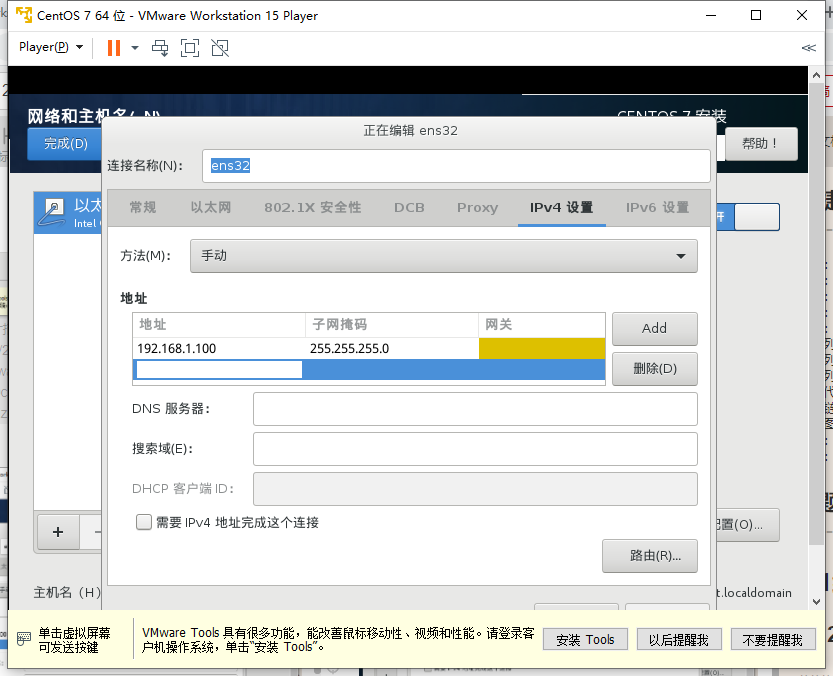The image size is (833, 676).
Task: Click the new address entry field
Action: point(219,369)
